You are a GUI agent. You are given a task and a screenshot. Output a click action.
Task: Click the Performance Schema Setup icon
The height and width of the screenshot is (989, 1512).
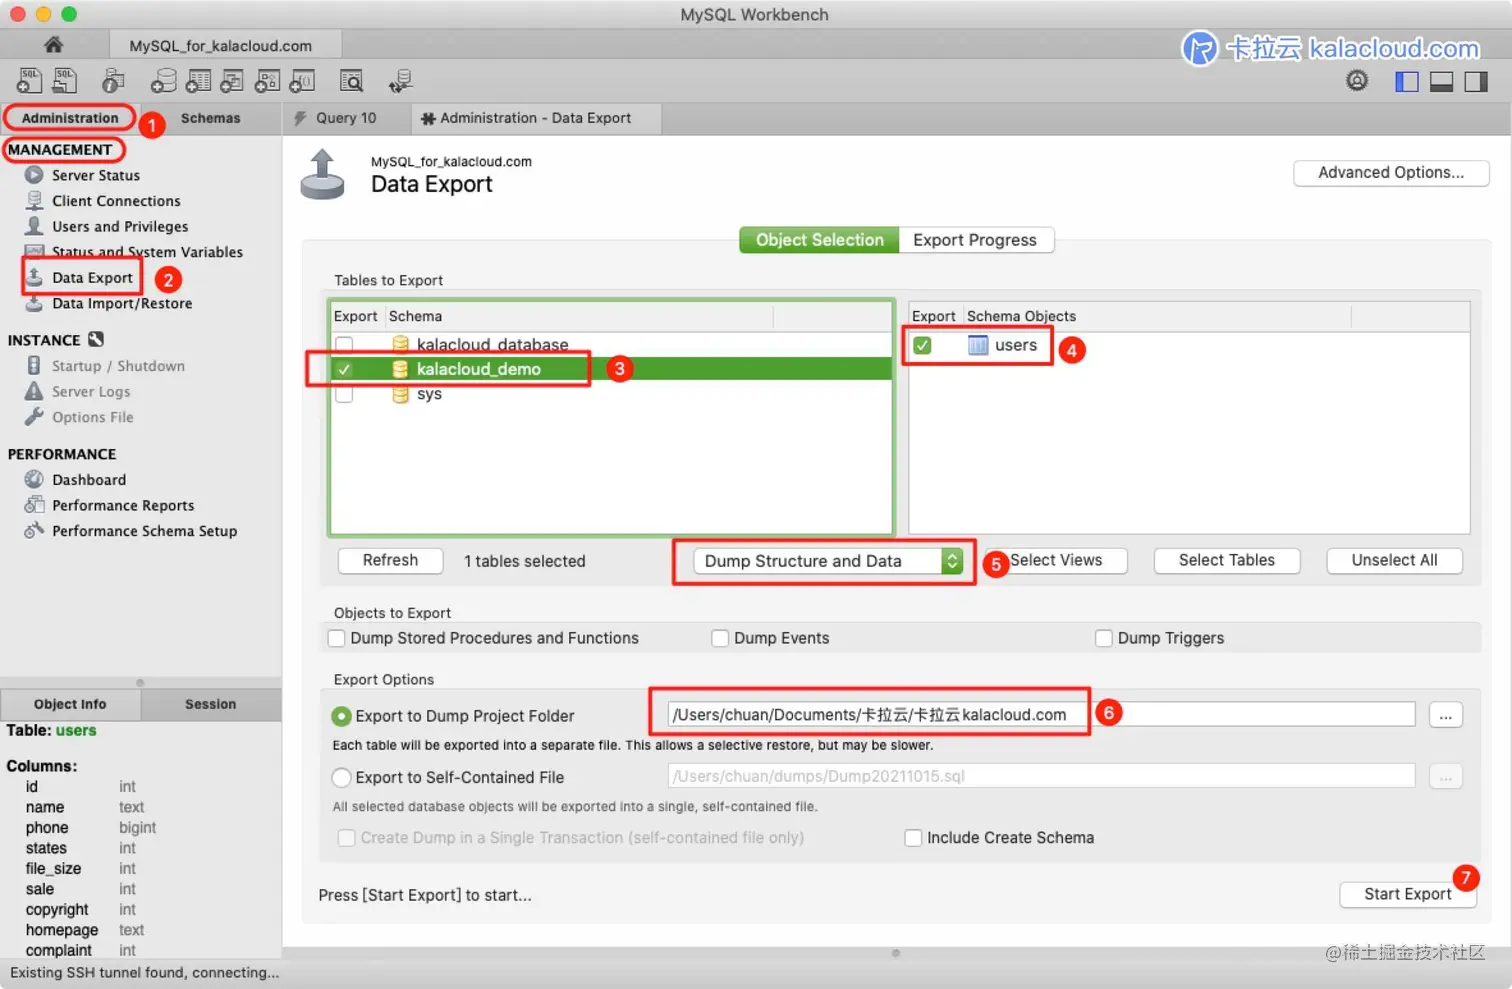click(34, 530)
